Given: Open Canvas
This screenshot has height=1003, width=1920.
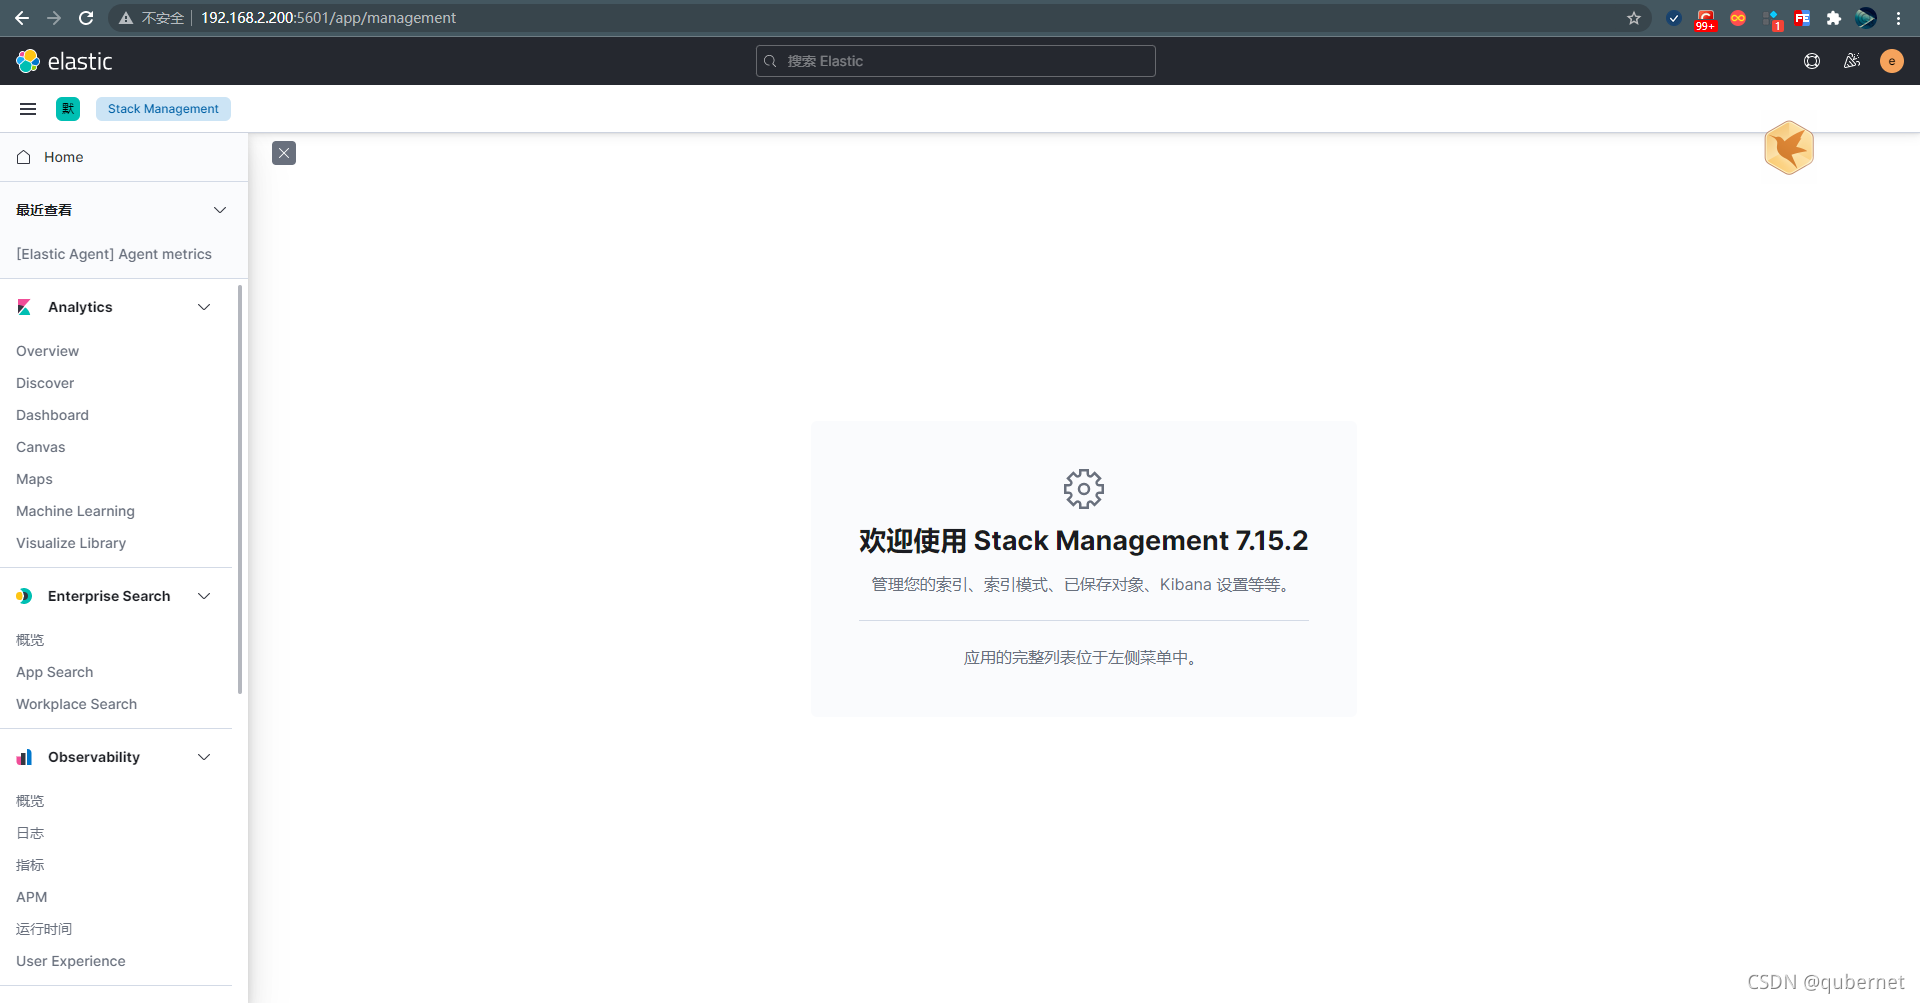Looking at the screenshot, I should pyautogui.click(x=40, y=447).
